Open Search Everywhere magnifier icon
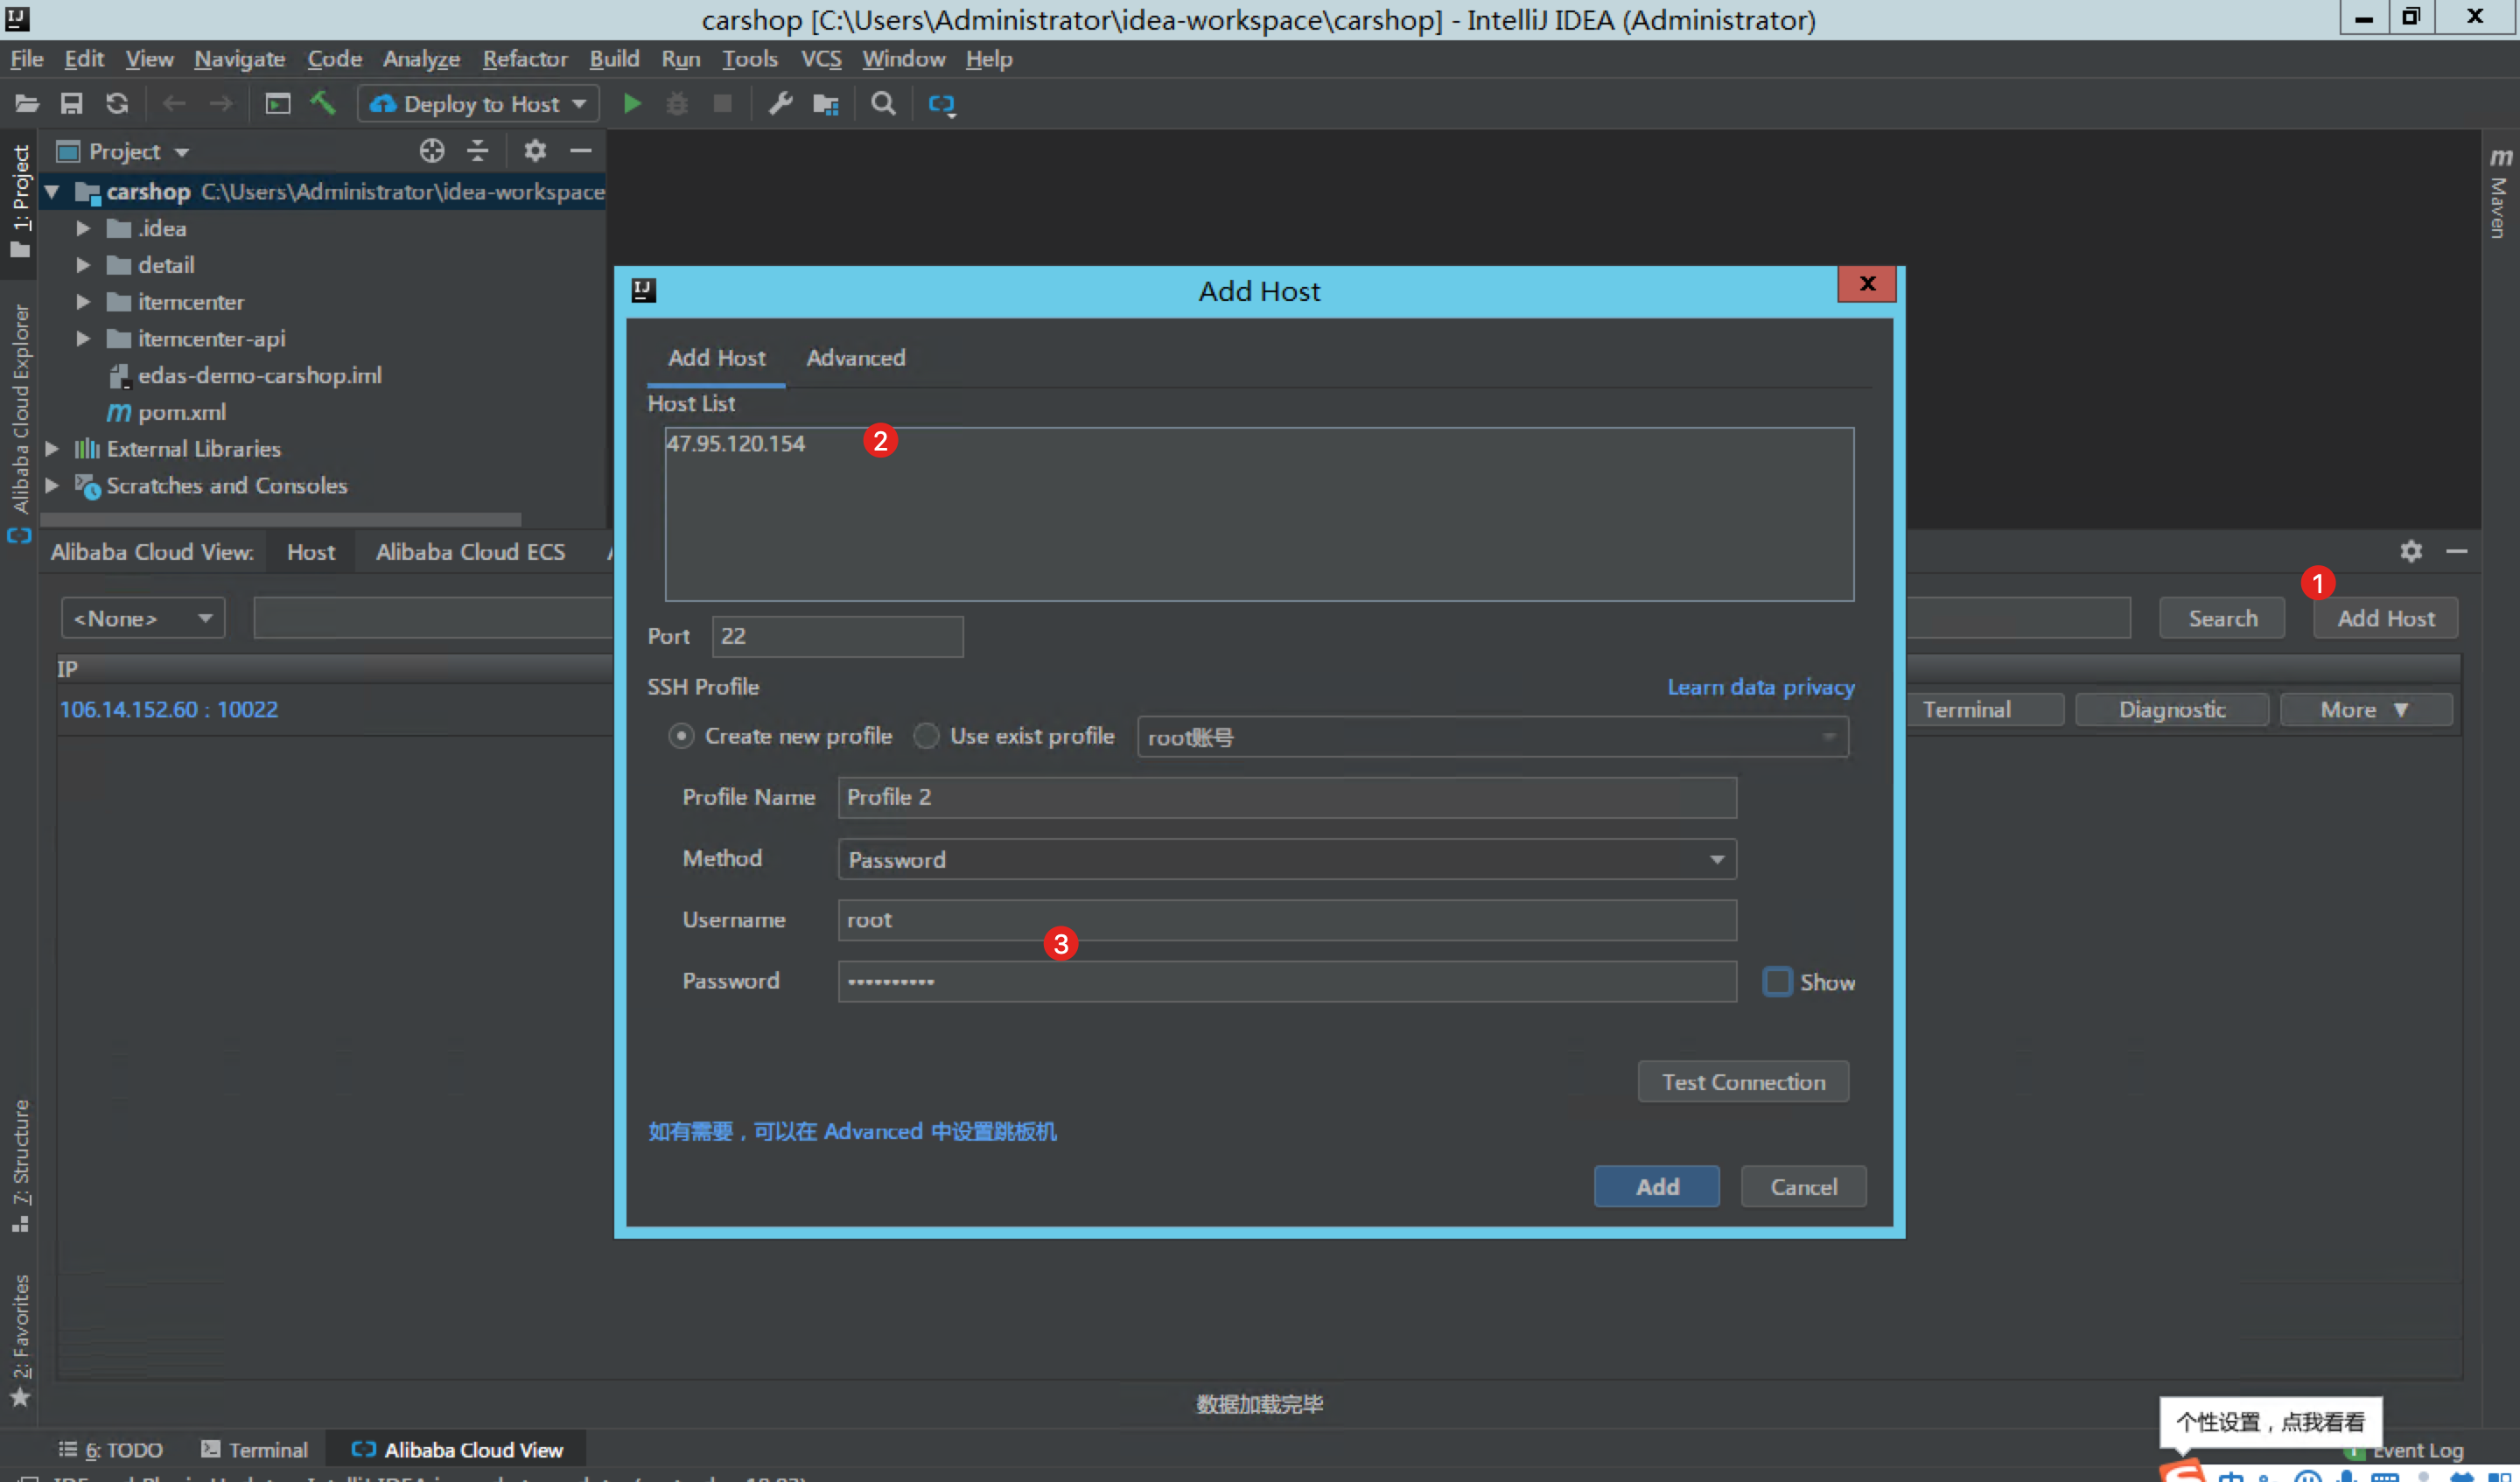 point(883,103)
